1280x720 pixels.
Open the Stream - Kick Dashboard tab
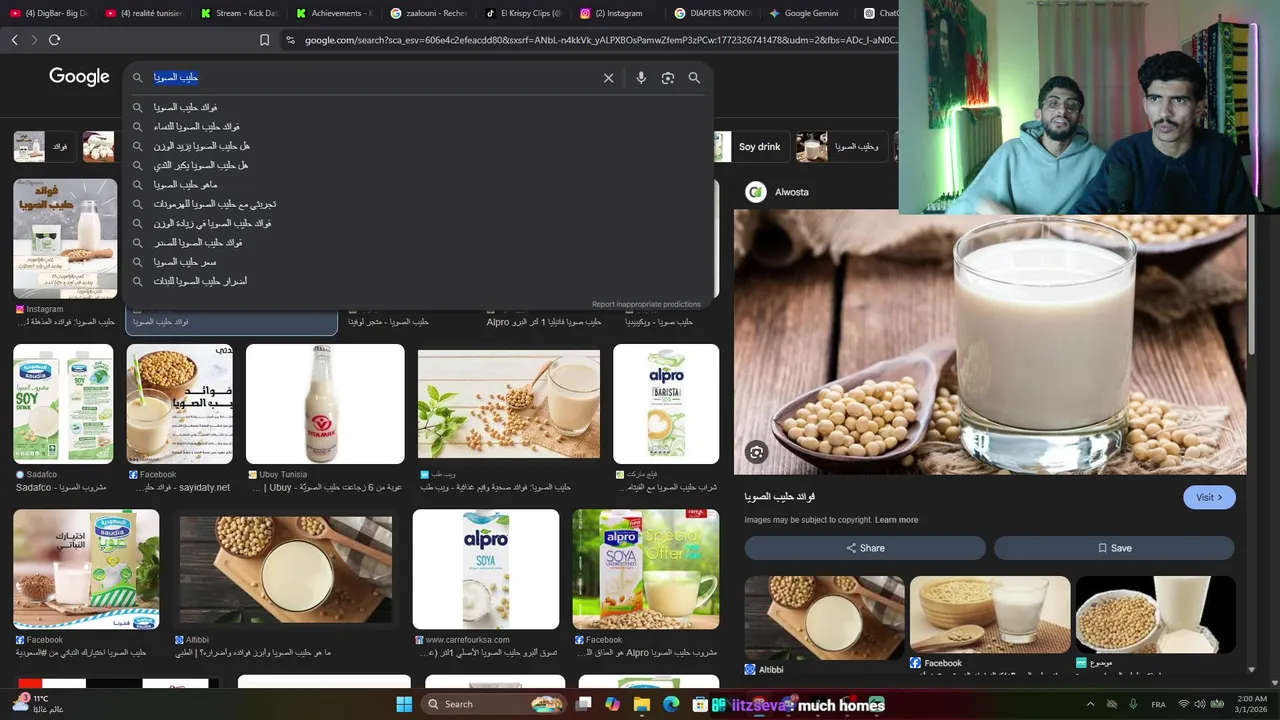pyautogui.click(x=238, y=13)
